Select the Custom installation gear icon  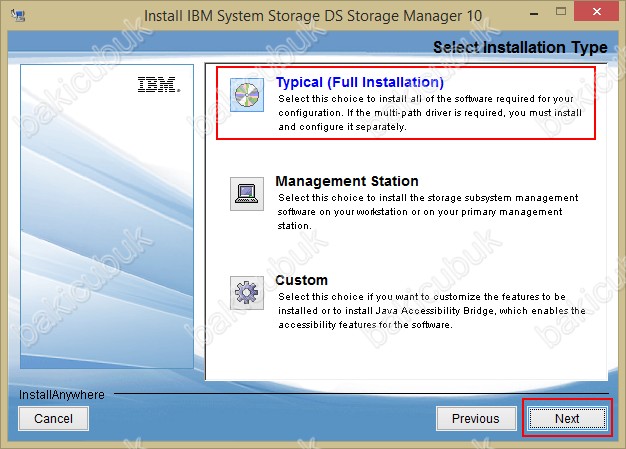pos(247,293)
